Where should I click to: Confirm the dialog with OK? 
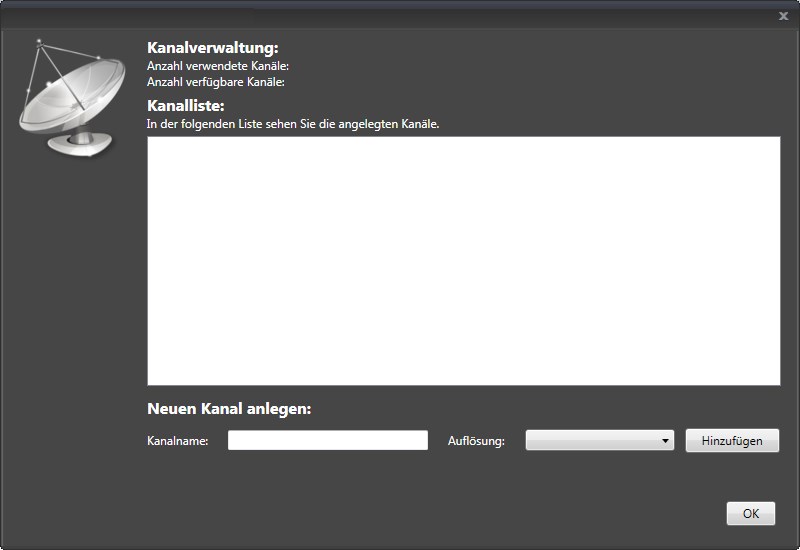[750, 513]
